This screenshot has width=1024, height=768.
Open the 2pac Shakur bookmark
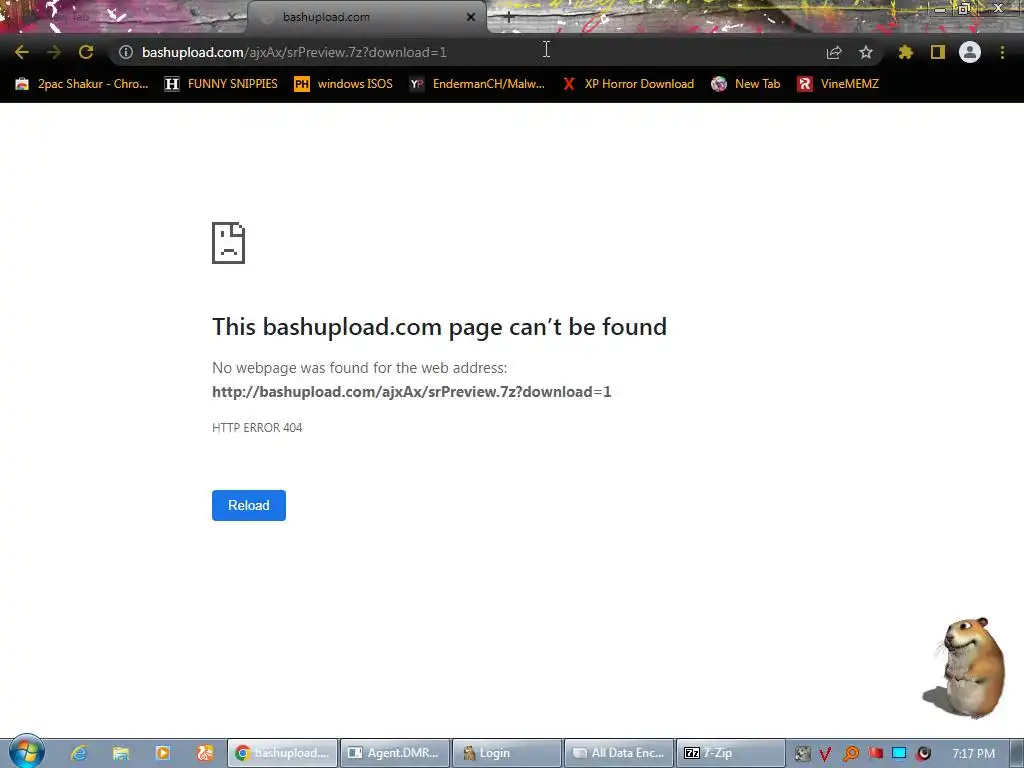82,84
